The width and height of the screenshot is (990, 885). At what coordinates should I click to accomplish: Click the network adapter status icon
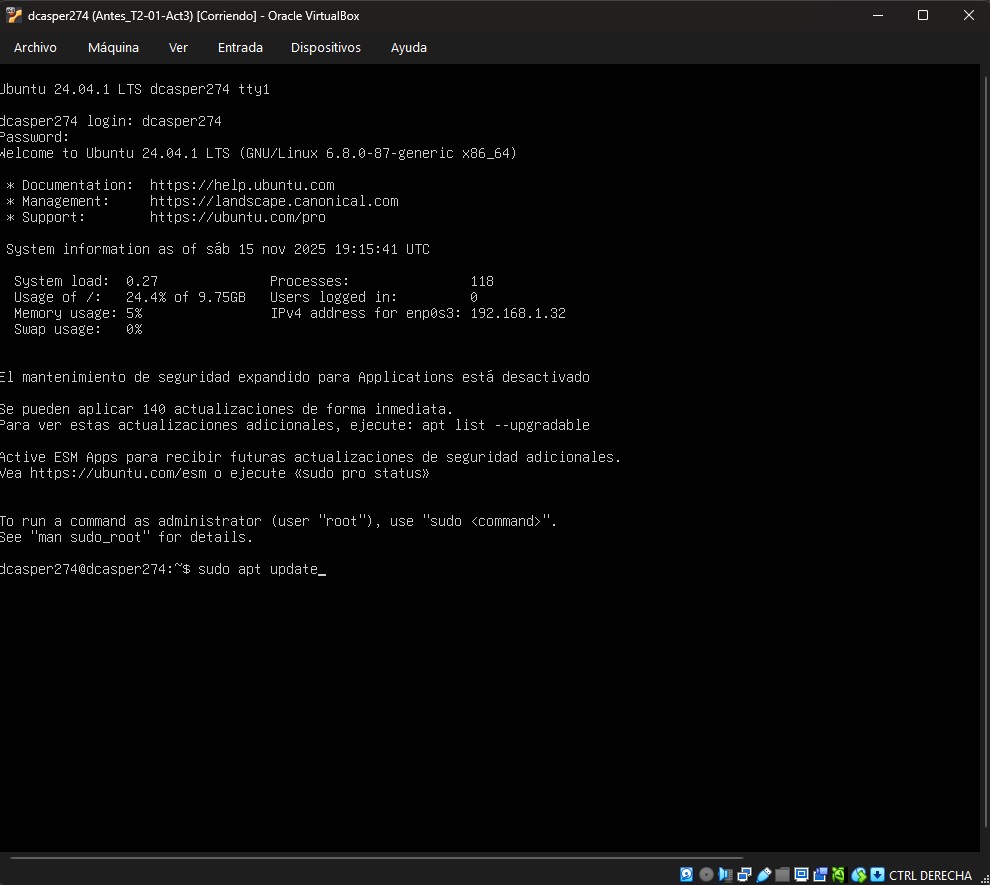[x=744, y=875]
